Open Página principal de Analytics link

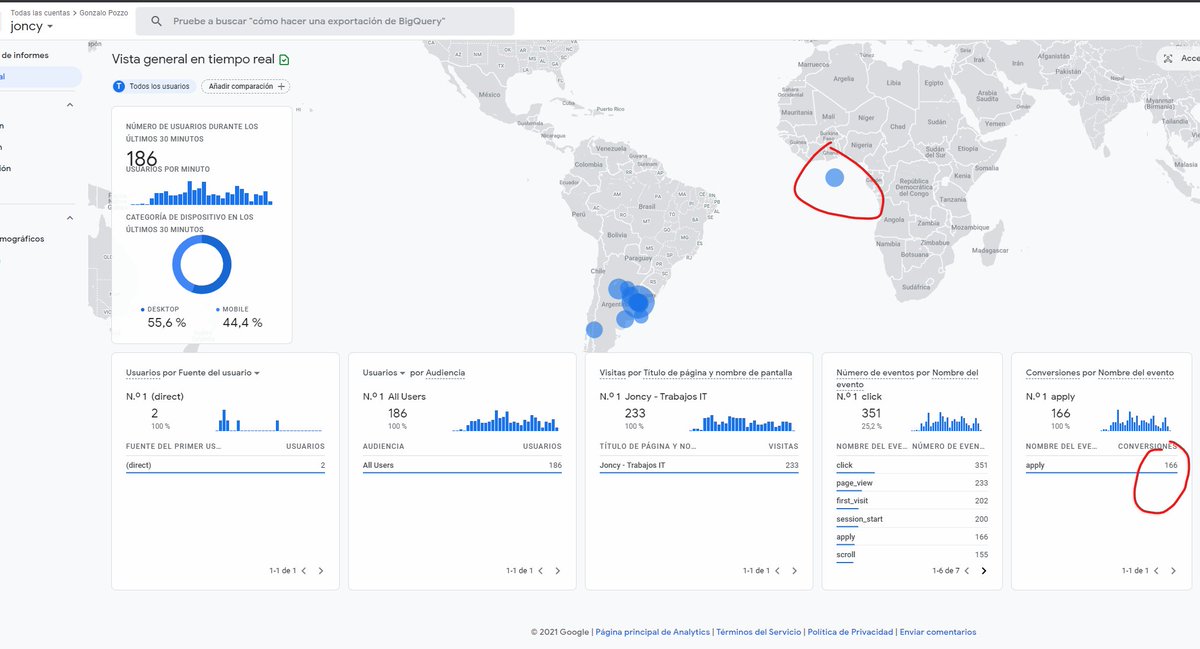[x=652, y=632]
